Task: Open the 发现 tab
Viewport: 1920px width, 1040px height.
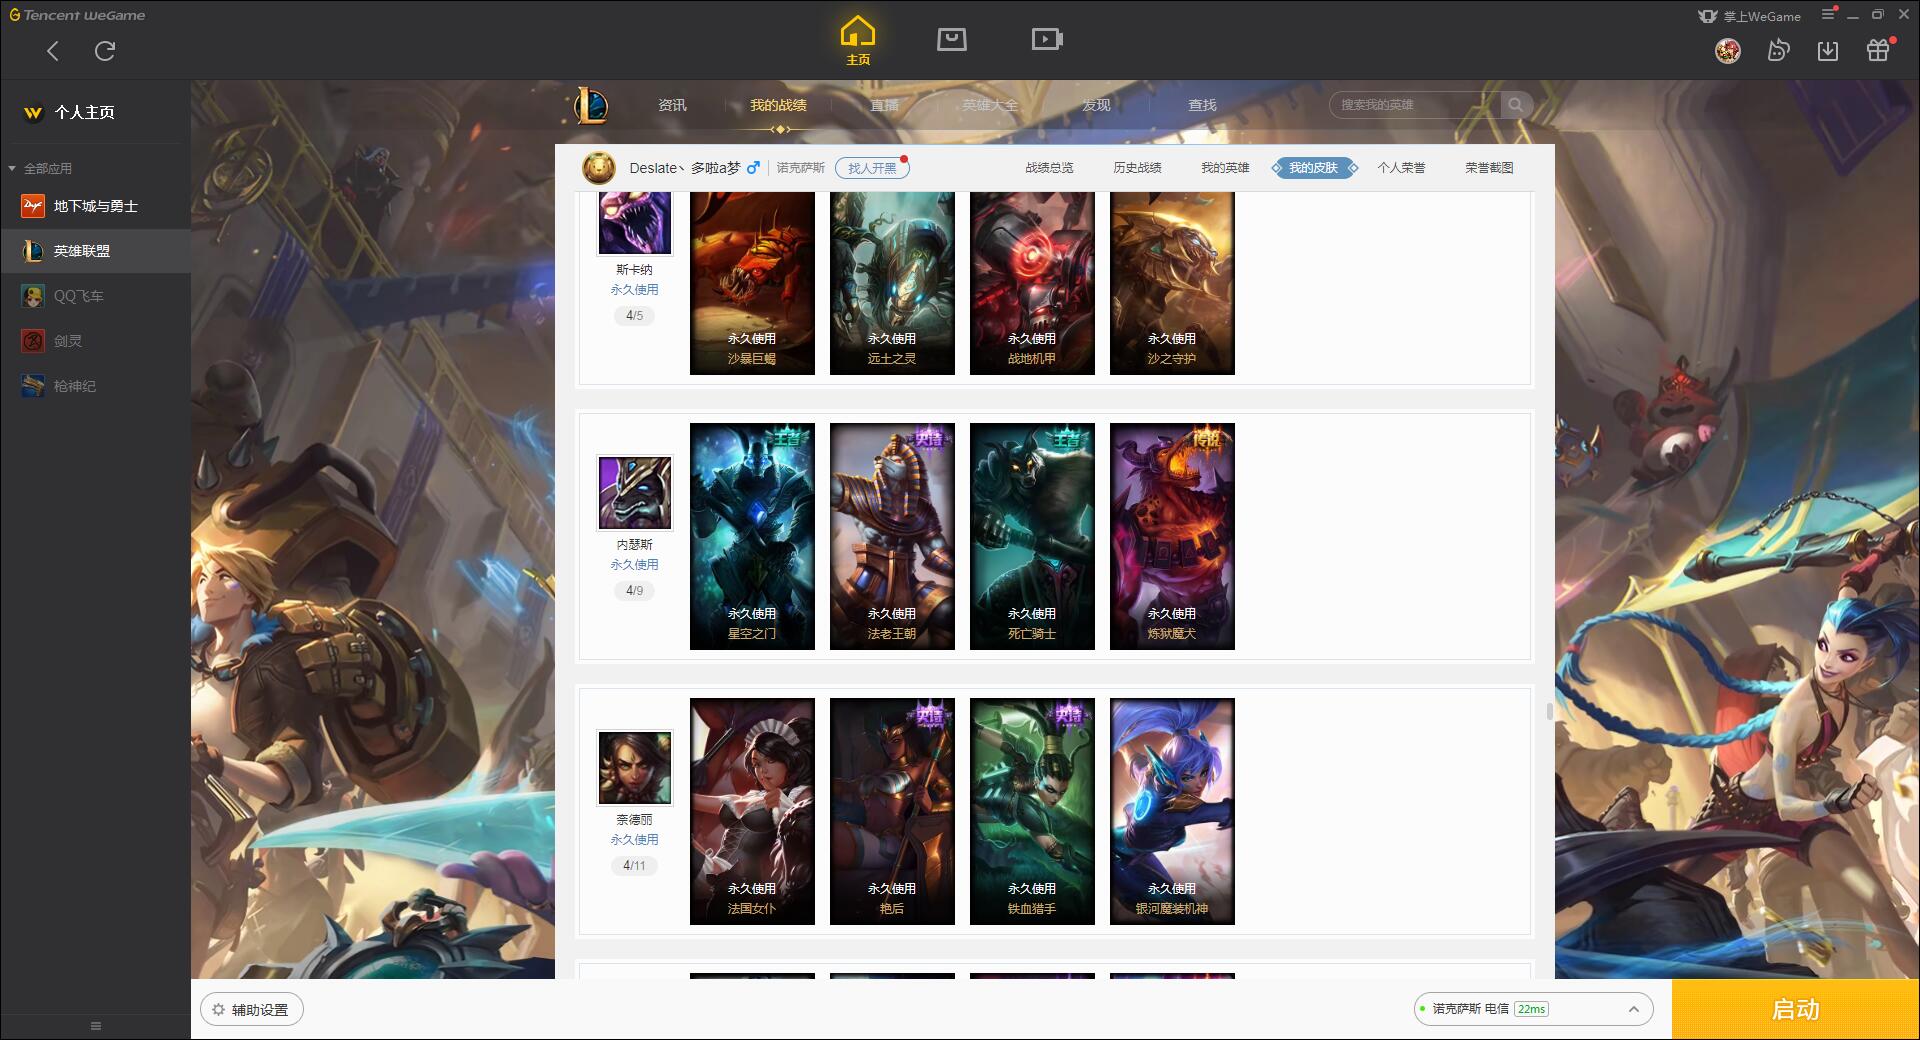Action: (x=1096, y=105)
